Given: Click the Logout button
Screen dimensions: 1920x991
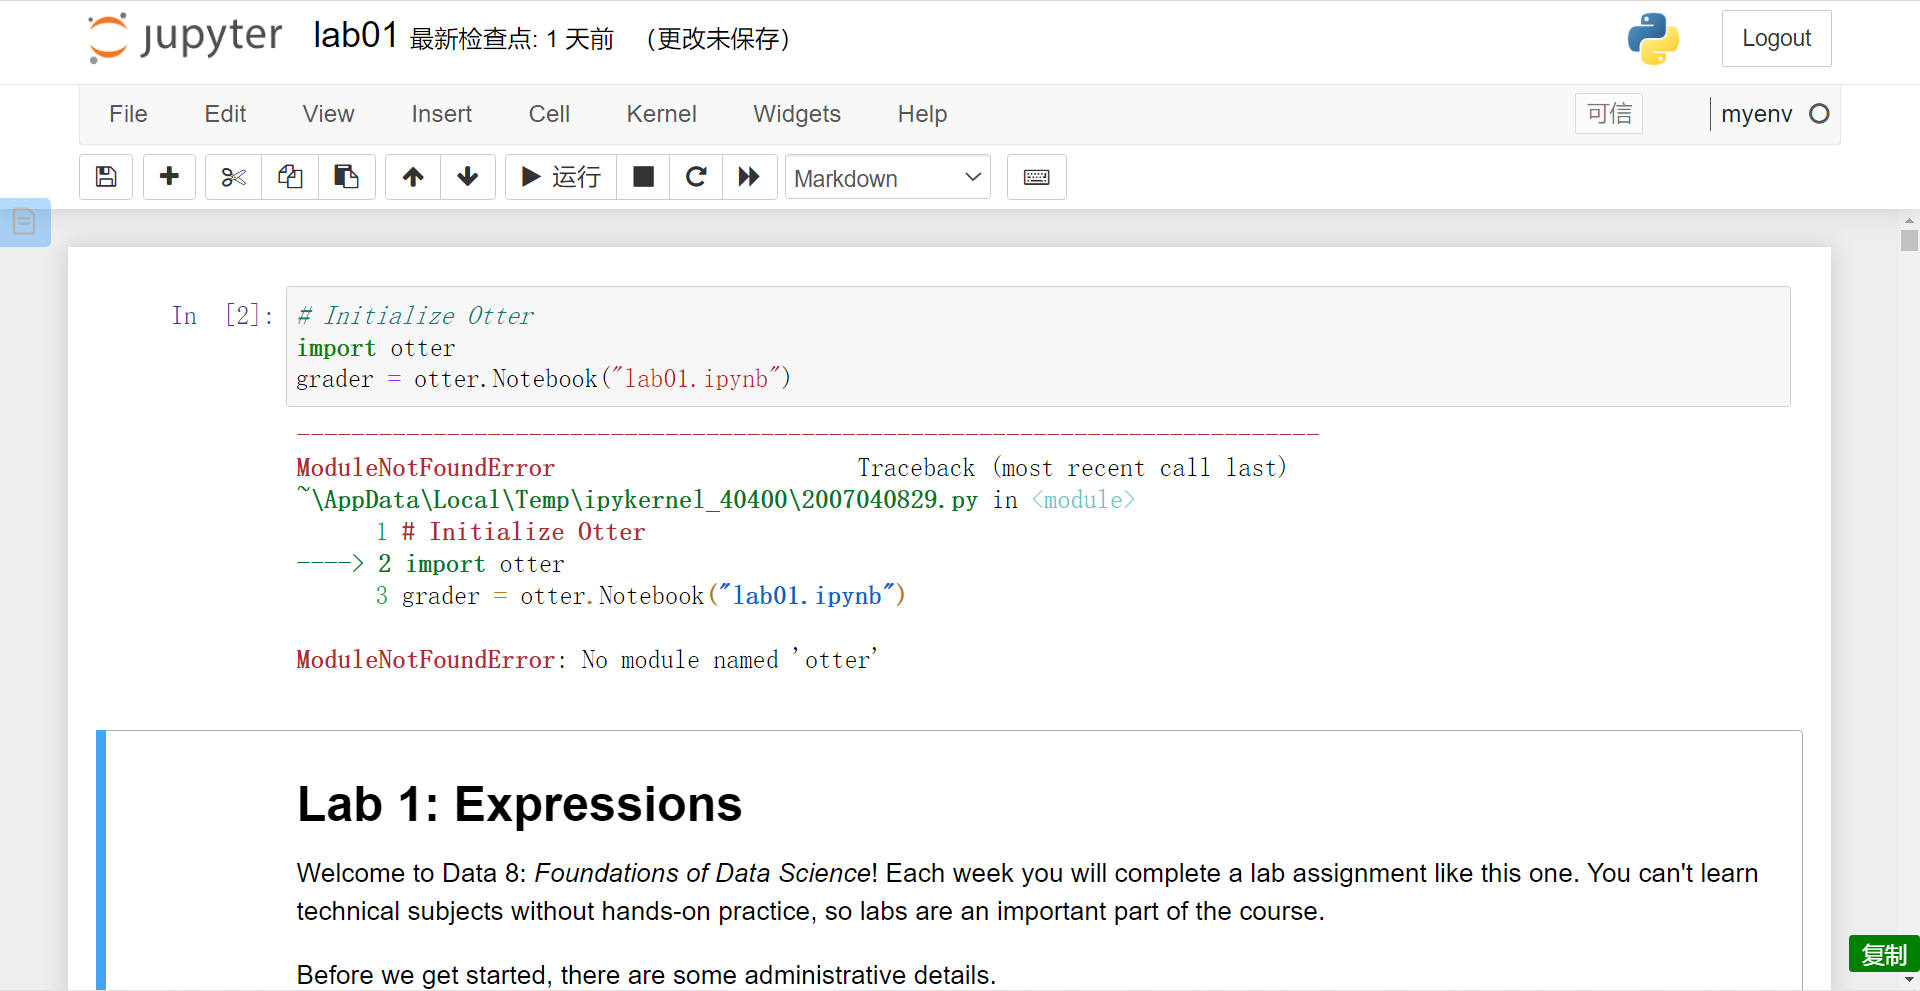Looking at the screenshot, I should click(x=1776, y=38).
